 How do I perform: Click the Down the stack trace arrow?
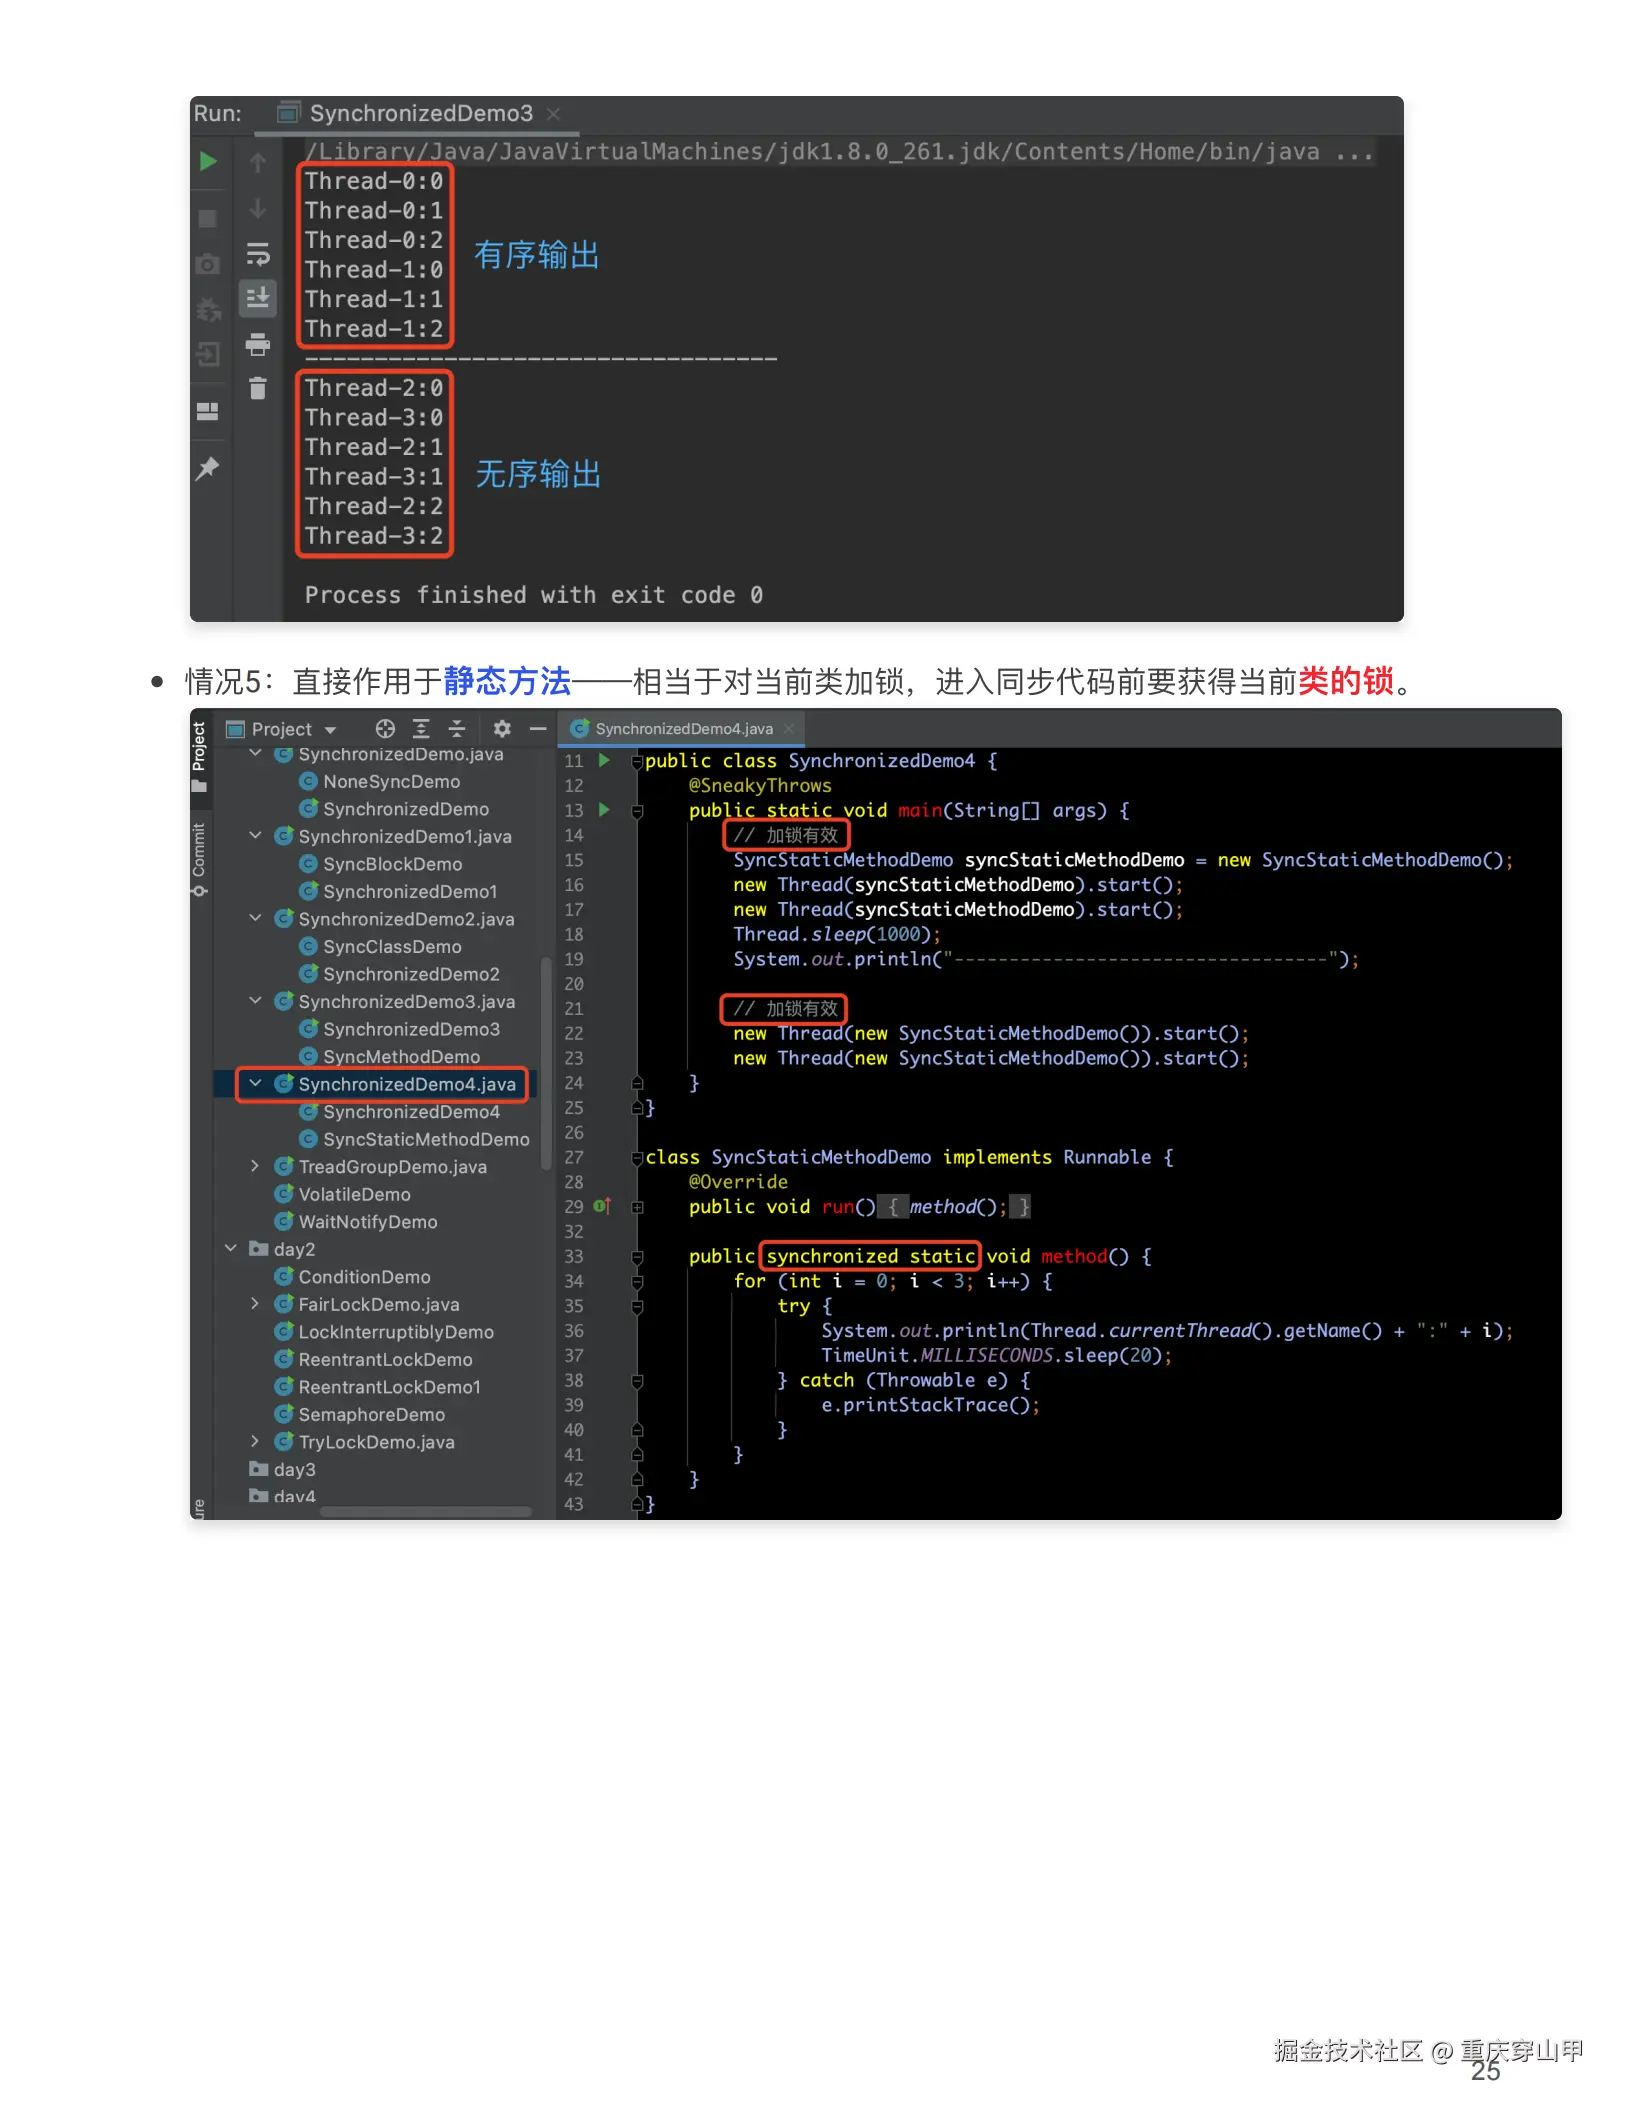(258, 208)
